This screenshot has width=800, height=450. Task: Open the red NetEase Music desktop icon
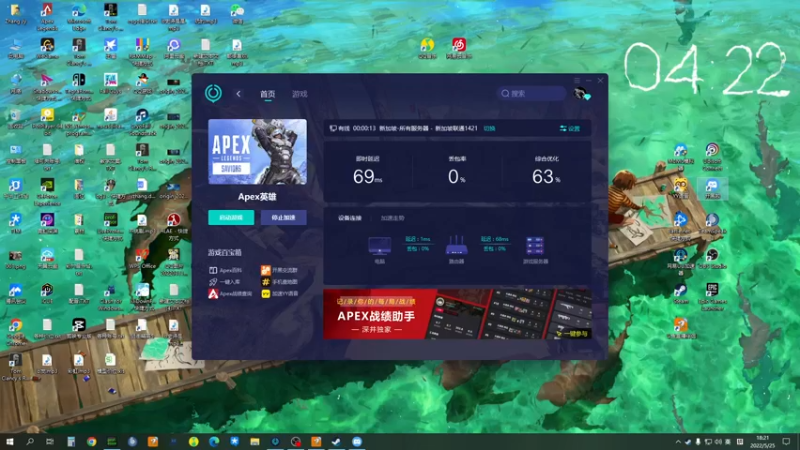(459, 48)
